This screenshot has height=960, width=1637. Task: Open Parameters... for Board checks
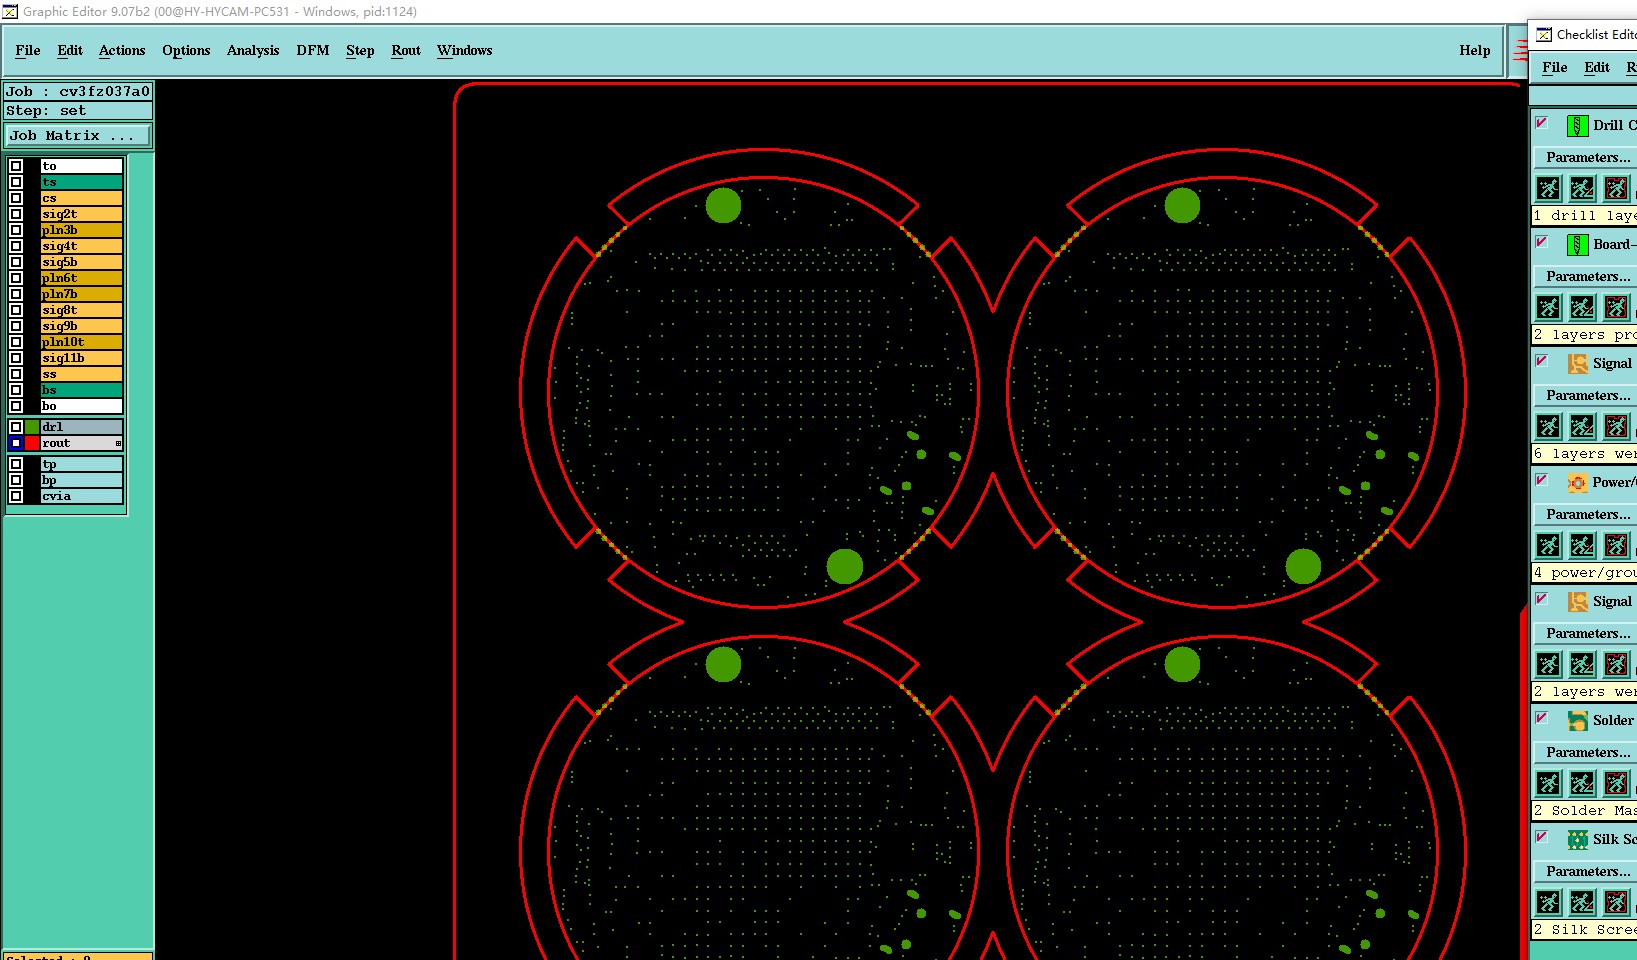(1587, 276)
